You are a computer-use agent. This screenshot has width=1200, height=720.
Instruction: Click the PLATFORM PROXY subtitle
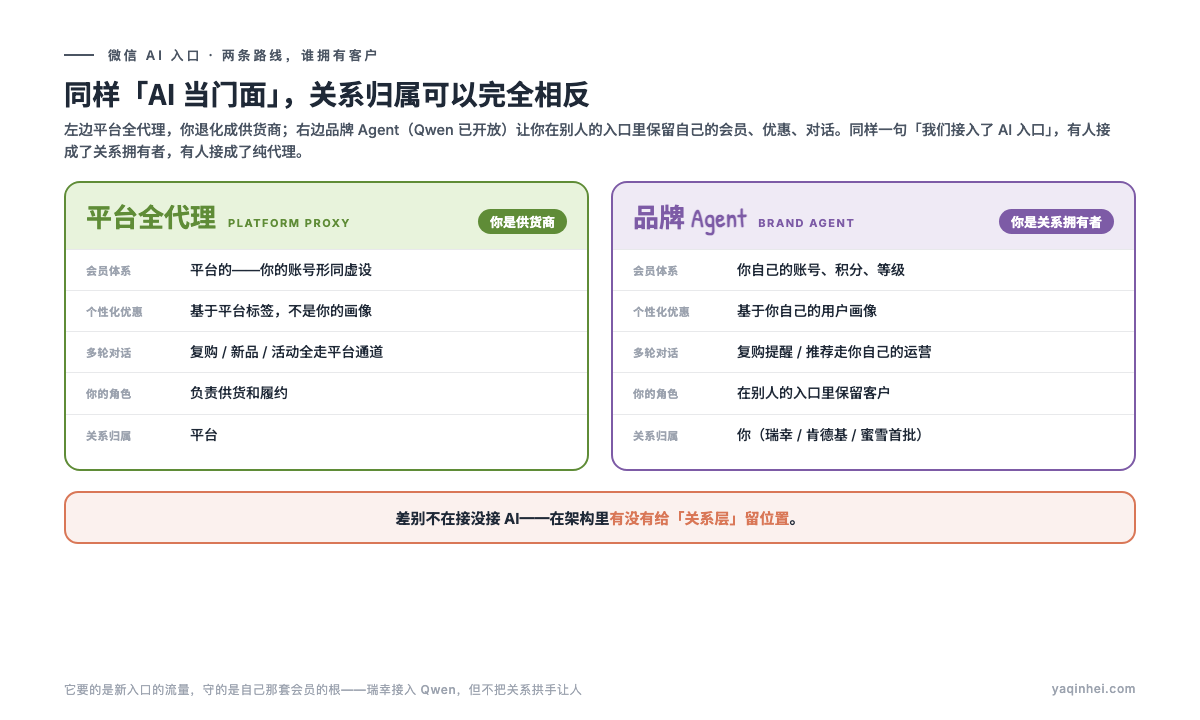(x=289, y=223)
